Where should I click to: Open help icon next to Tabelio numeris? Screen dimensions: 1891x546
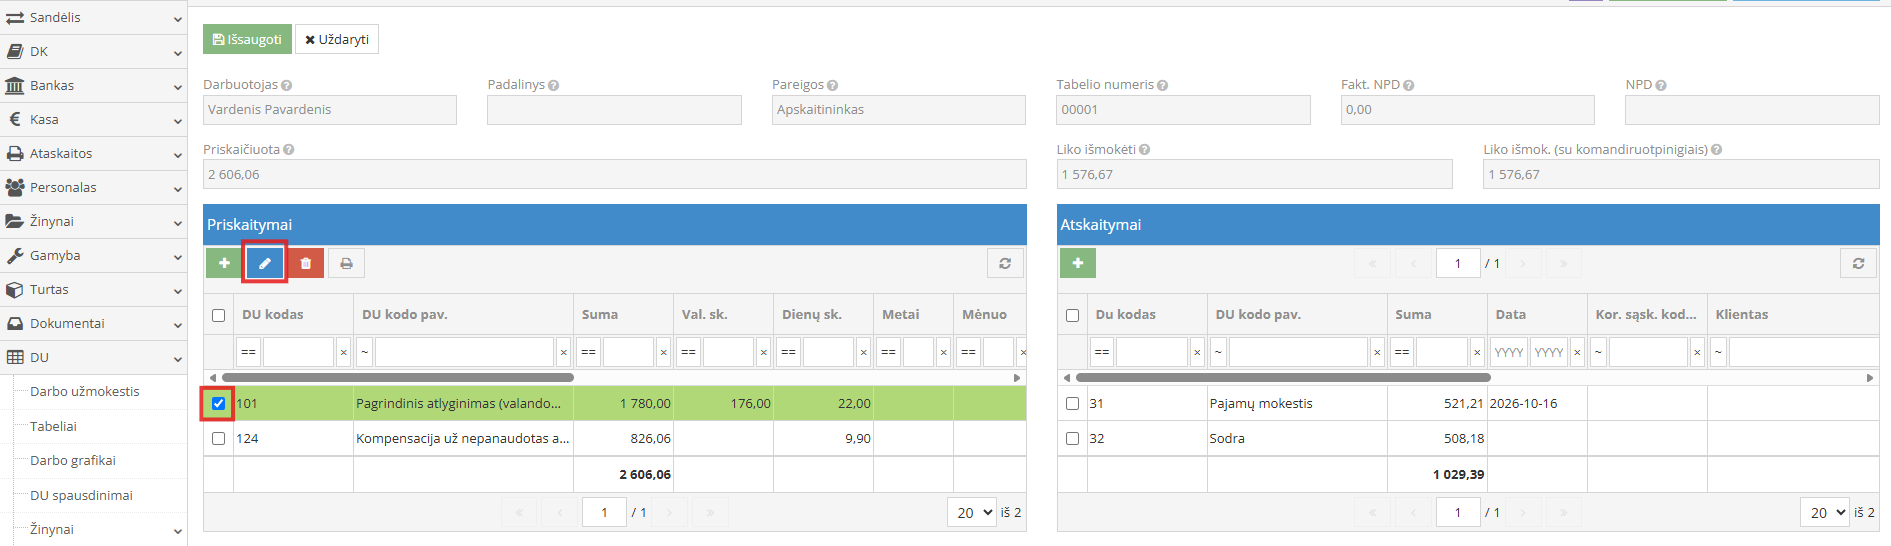point(1162,86)
